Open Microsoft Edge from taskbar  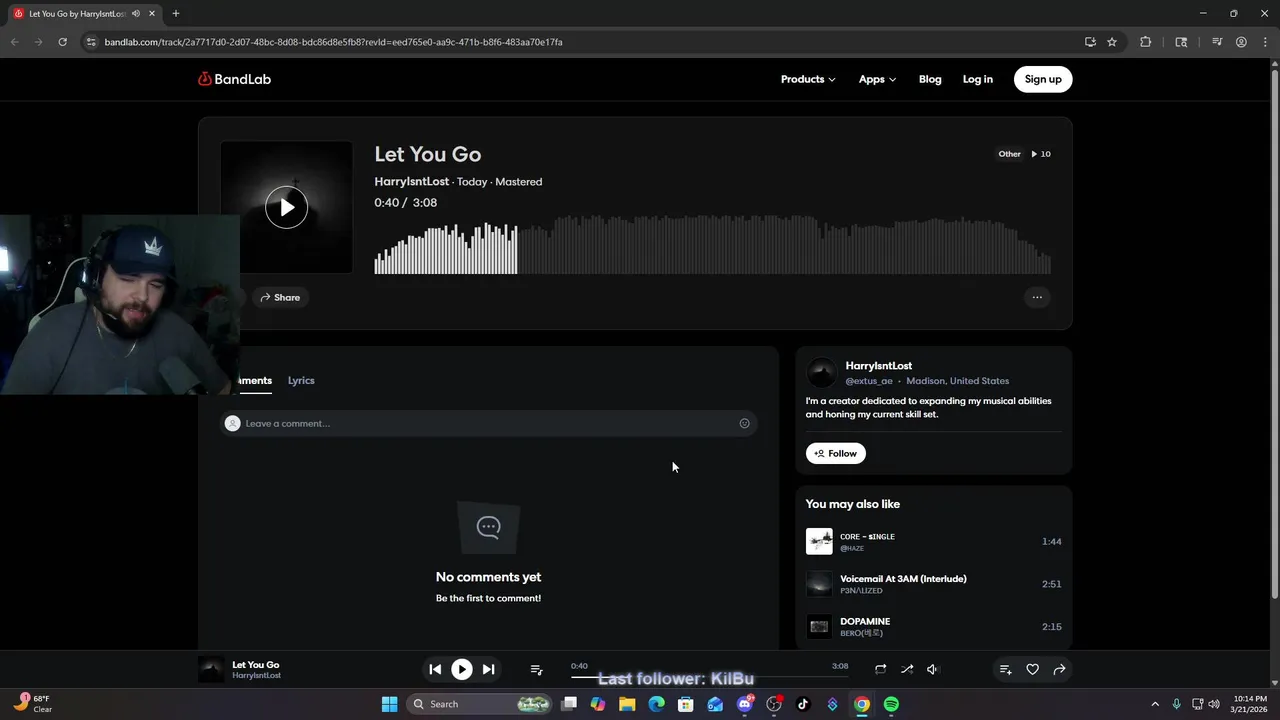[x=656, y=704]
